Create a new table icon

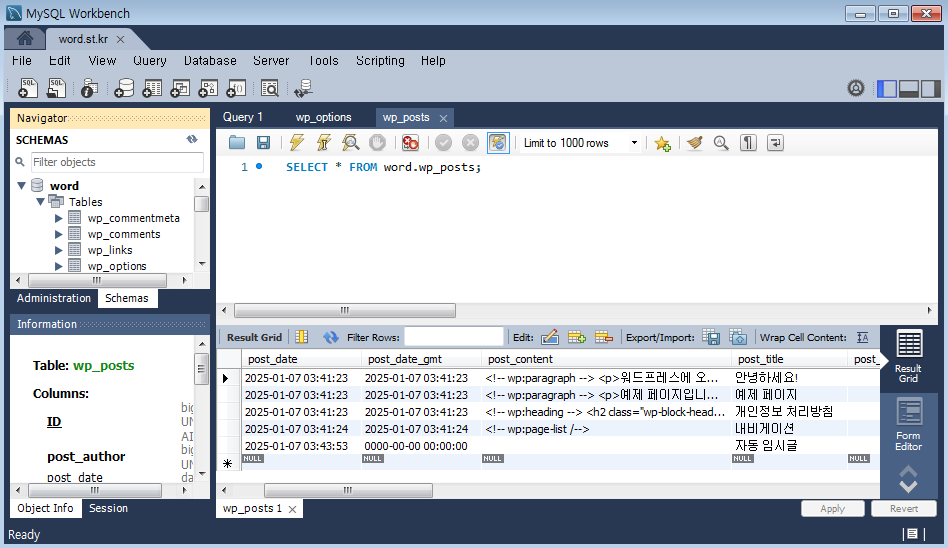(x=152, y=88)
